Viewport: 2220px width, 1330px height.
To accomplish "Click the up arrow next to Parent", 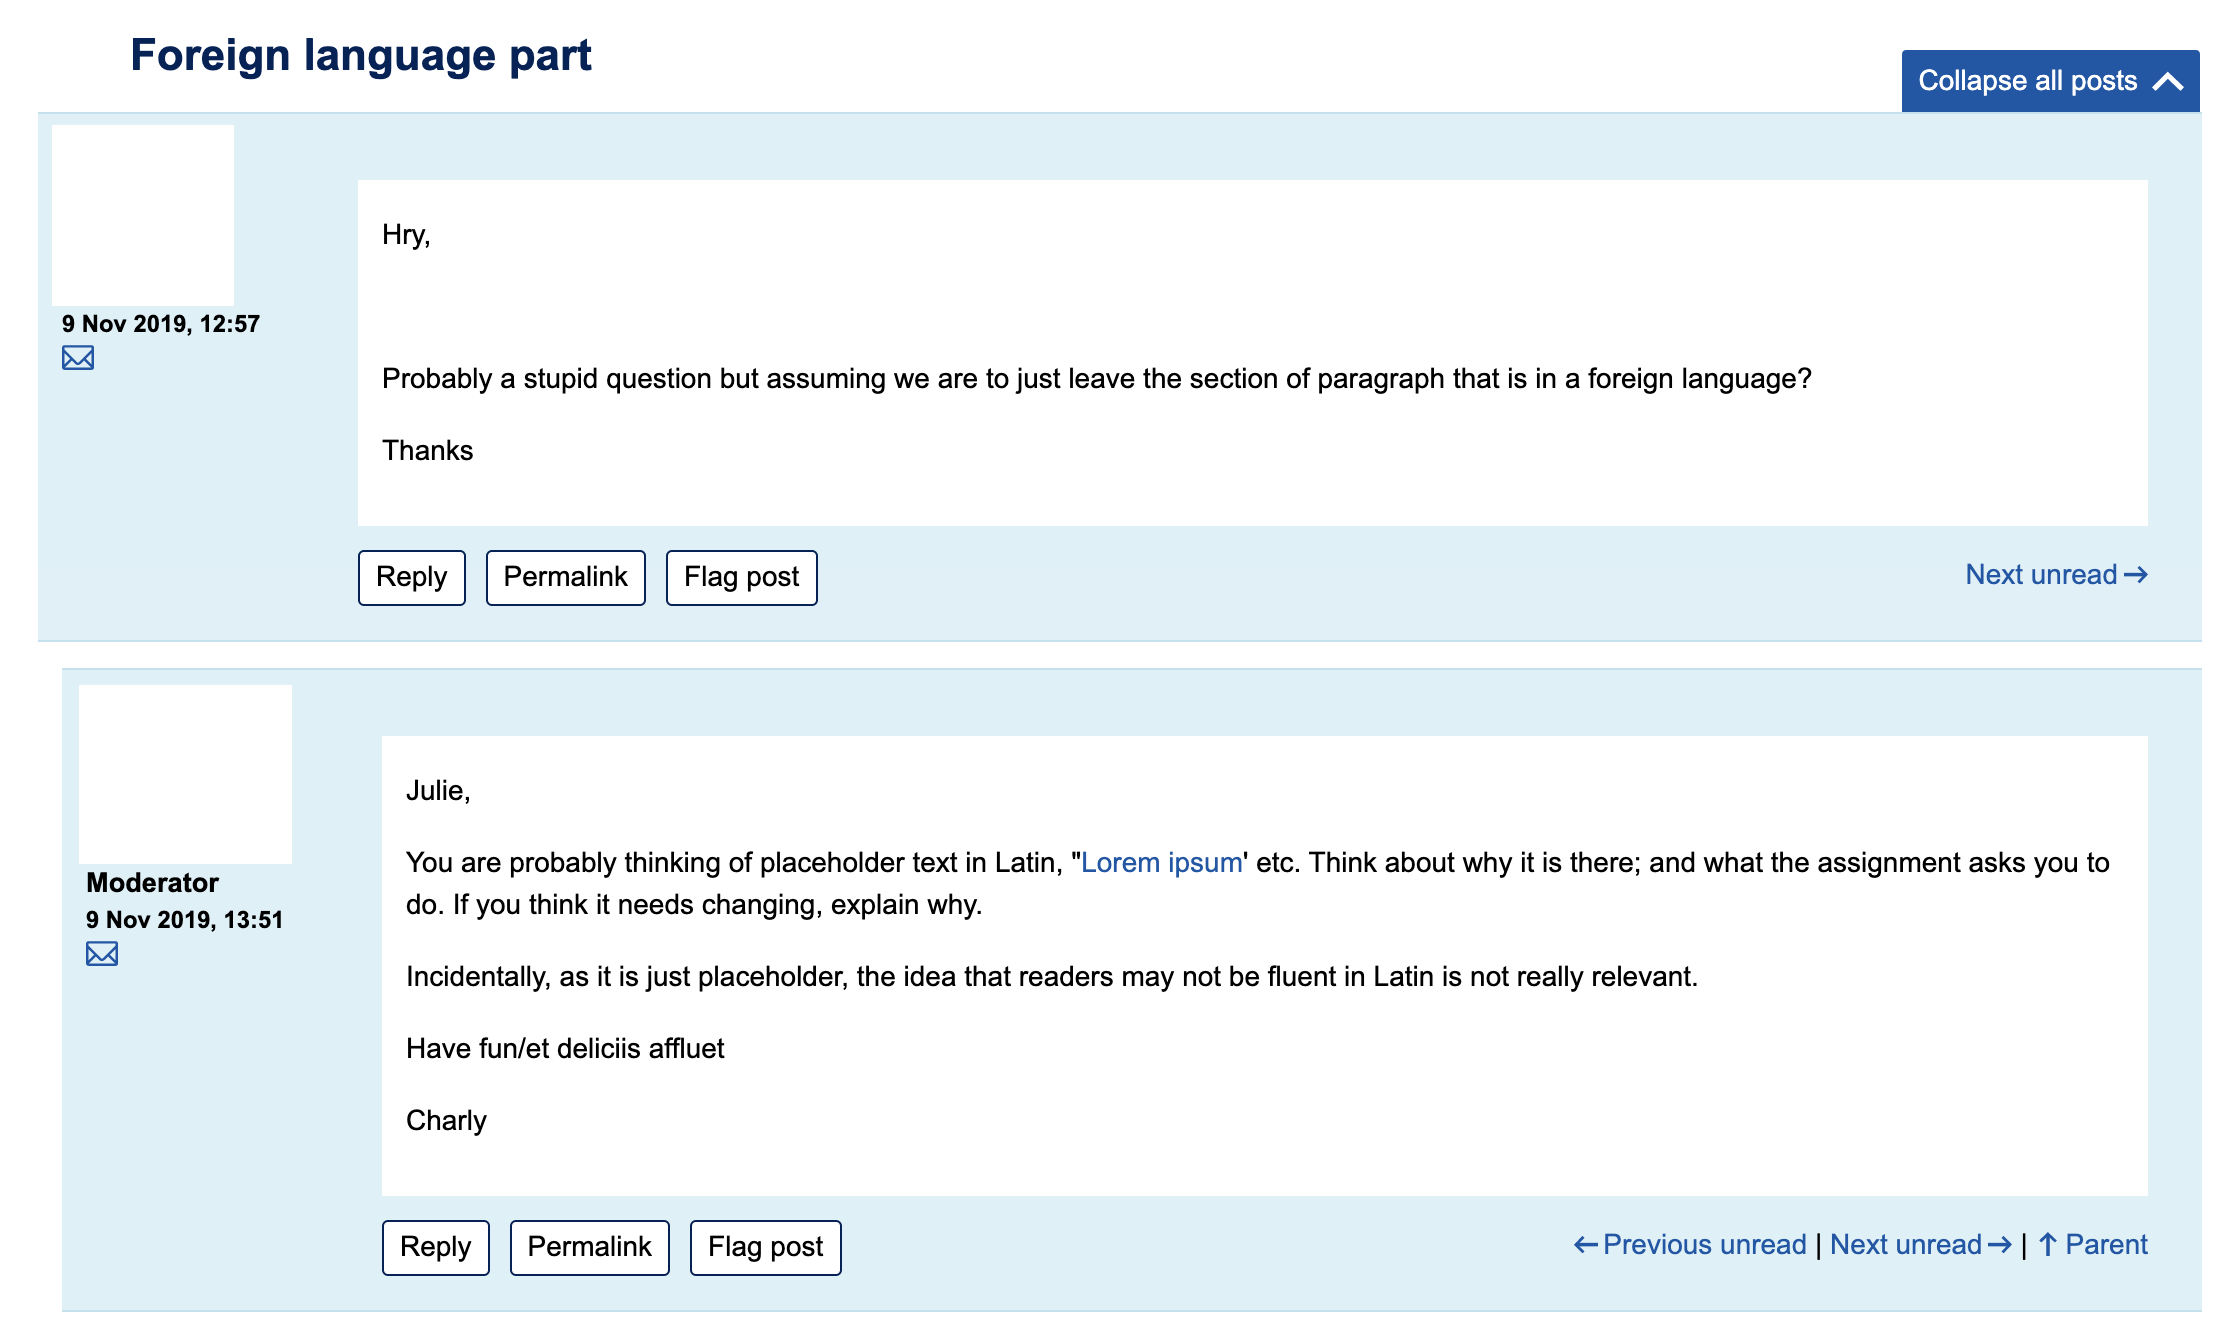I will [2046, 1244].
